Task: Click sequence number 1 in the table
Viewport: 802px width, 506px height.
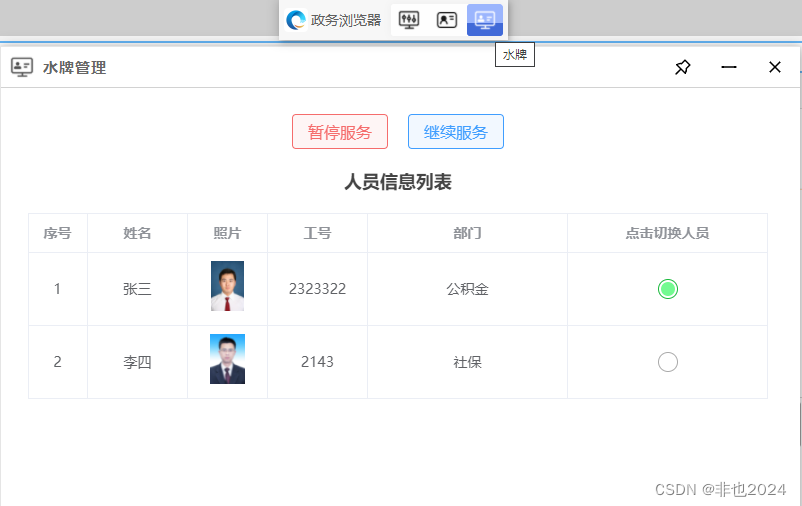Action: point(57,289)
